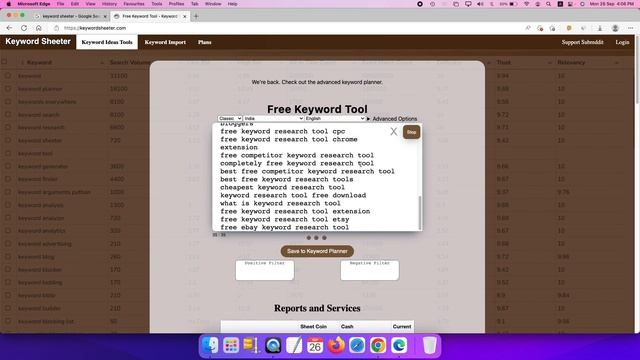Open Wi-Fi status icon in menu bar
Image resolution: width=640 pixels, height=360 pixels.
click(527, 4)
